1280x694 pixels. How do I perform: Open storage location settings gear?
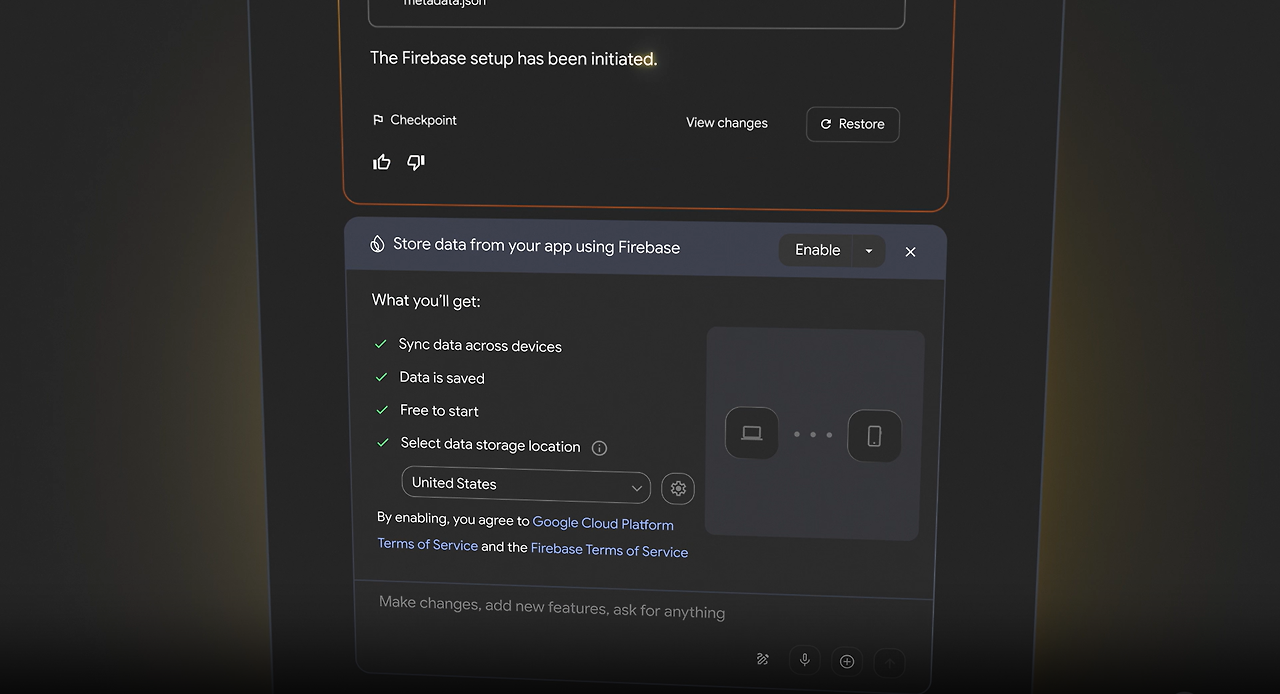[x=678, y=488]
